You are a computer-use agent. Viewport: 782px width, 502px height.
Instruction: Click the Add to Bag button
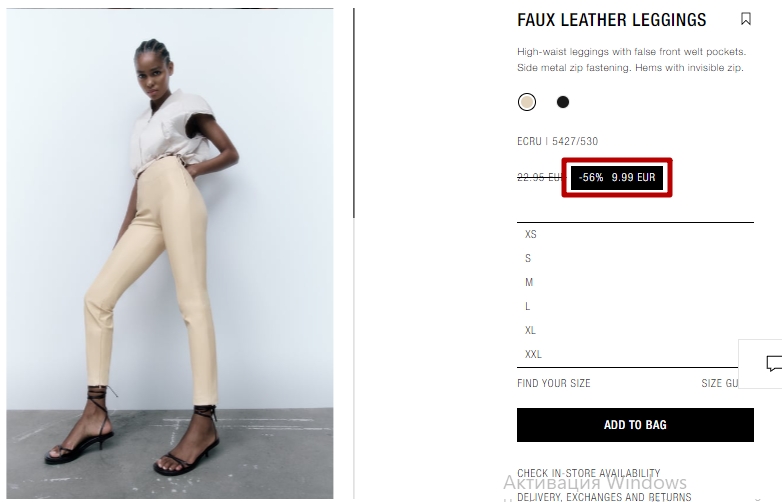click(635, 425)
